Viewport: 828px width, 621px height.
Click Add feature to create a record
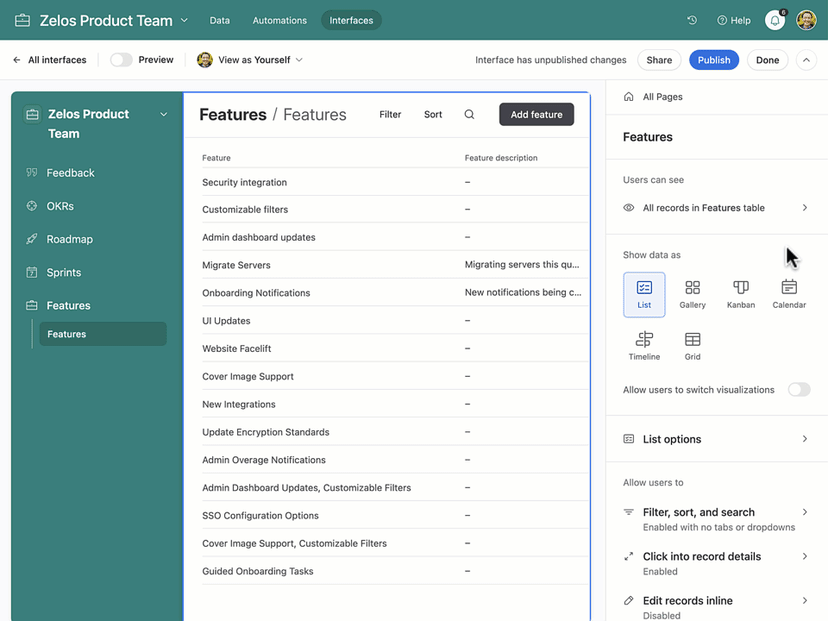[x=536, y=114]
